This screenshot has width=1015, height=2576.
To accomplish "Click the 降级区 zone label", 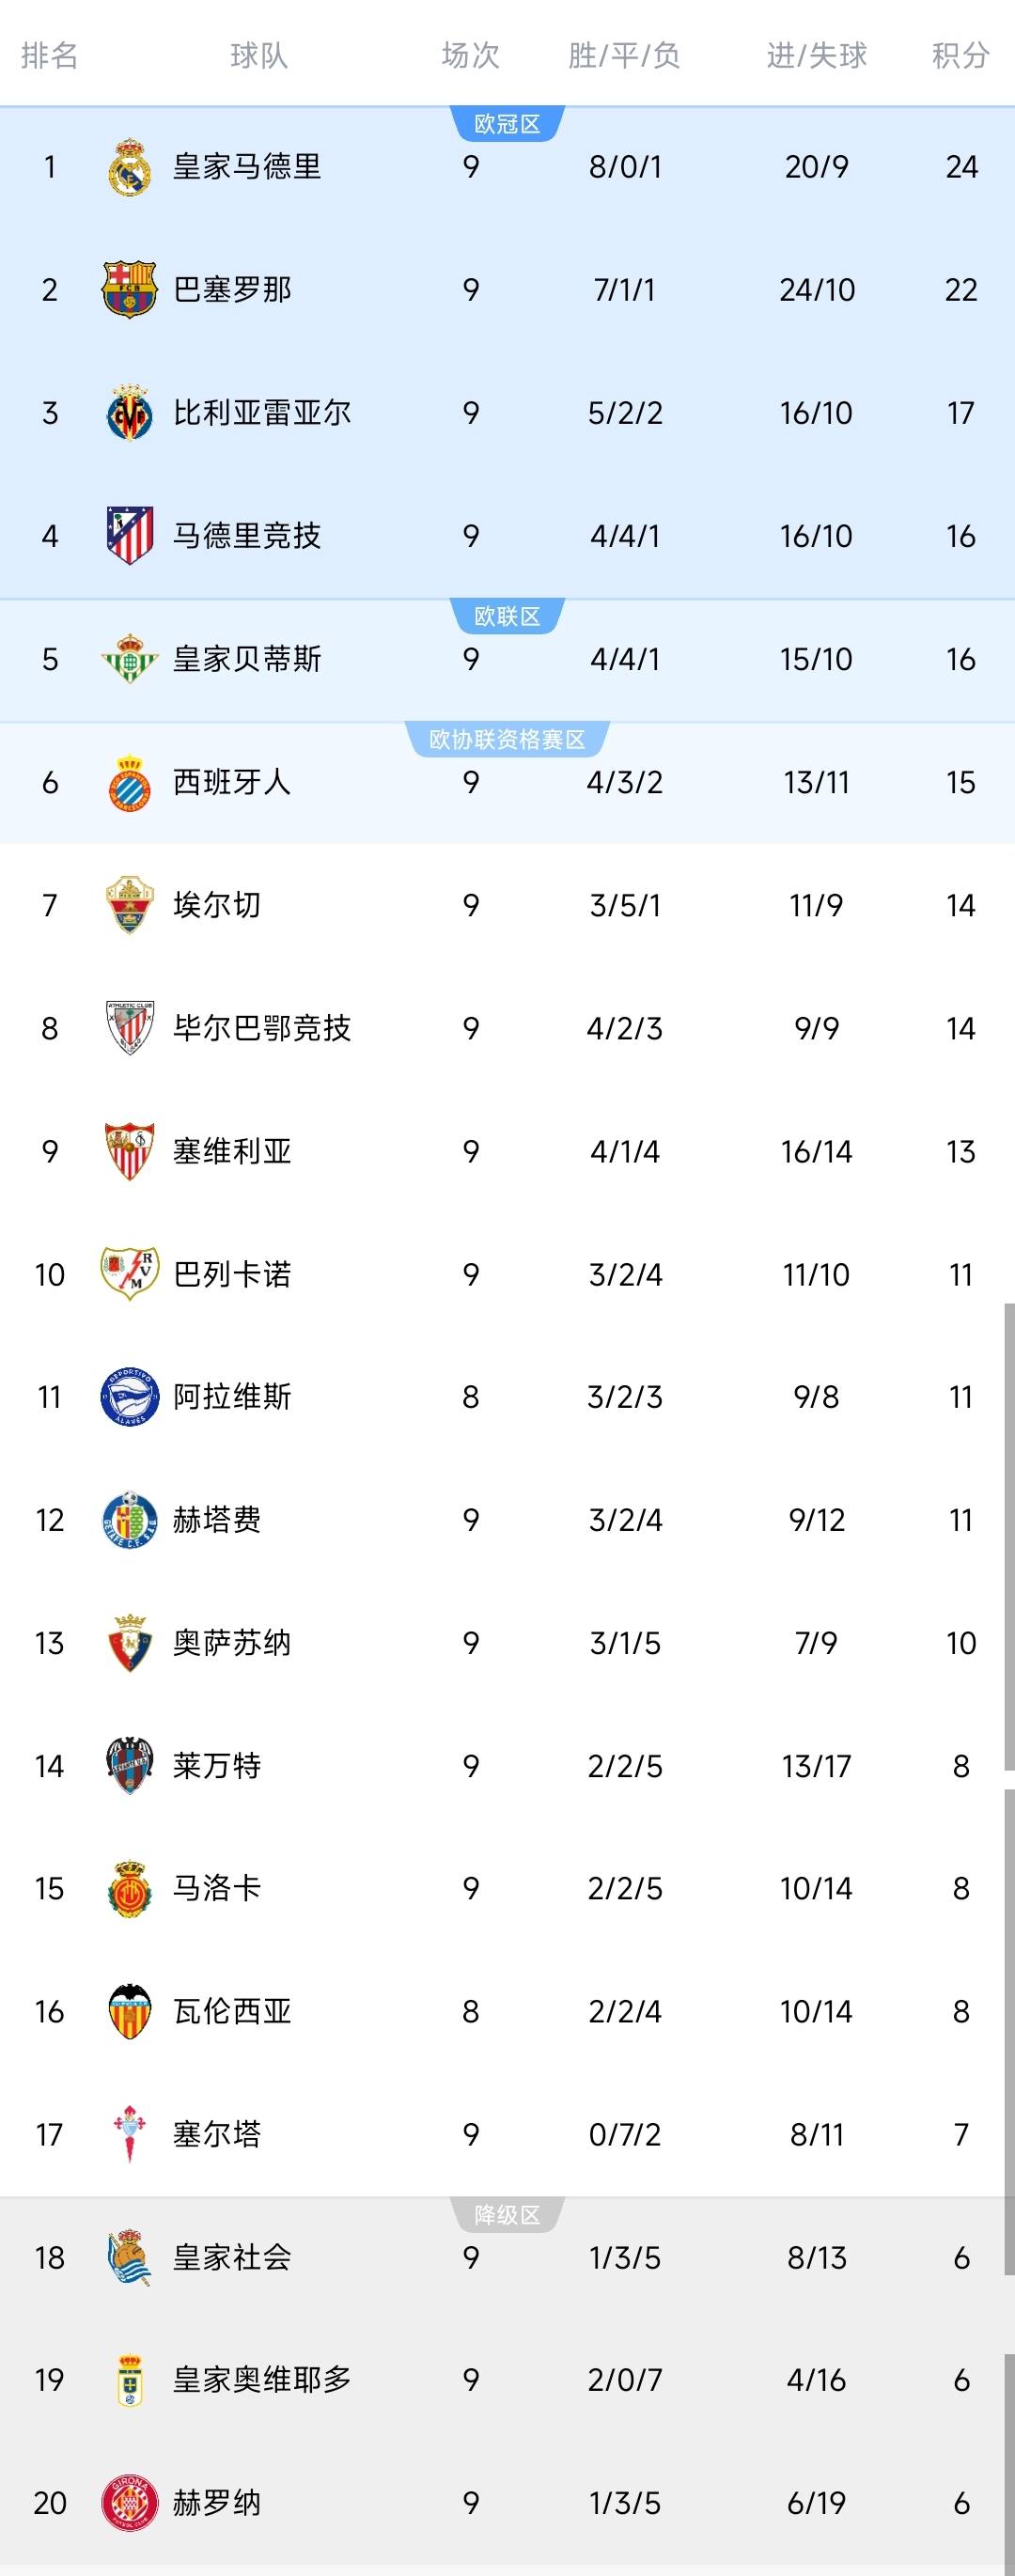I will point(507,2215).
